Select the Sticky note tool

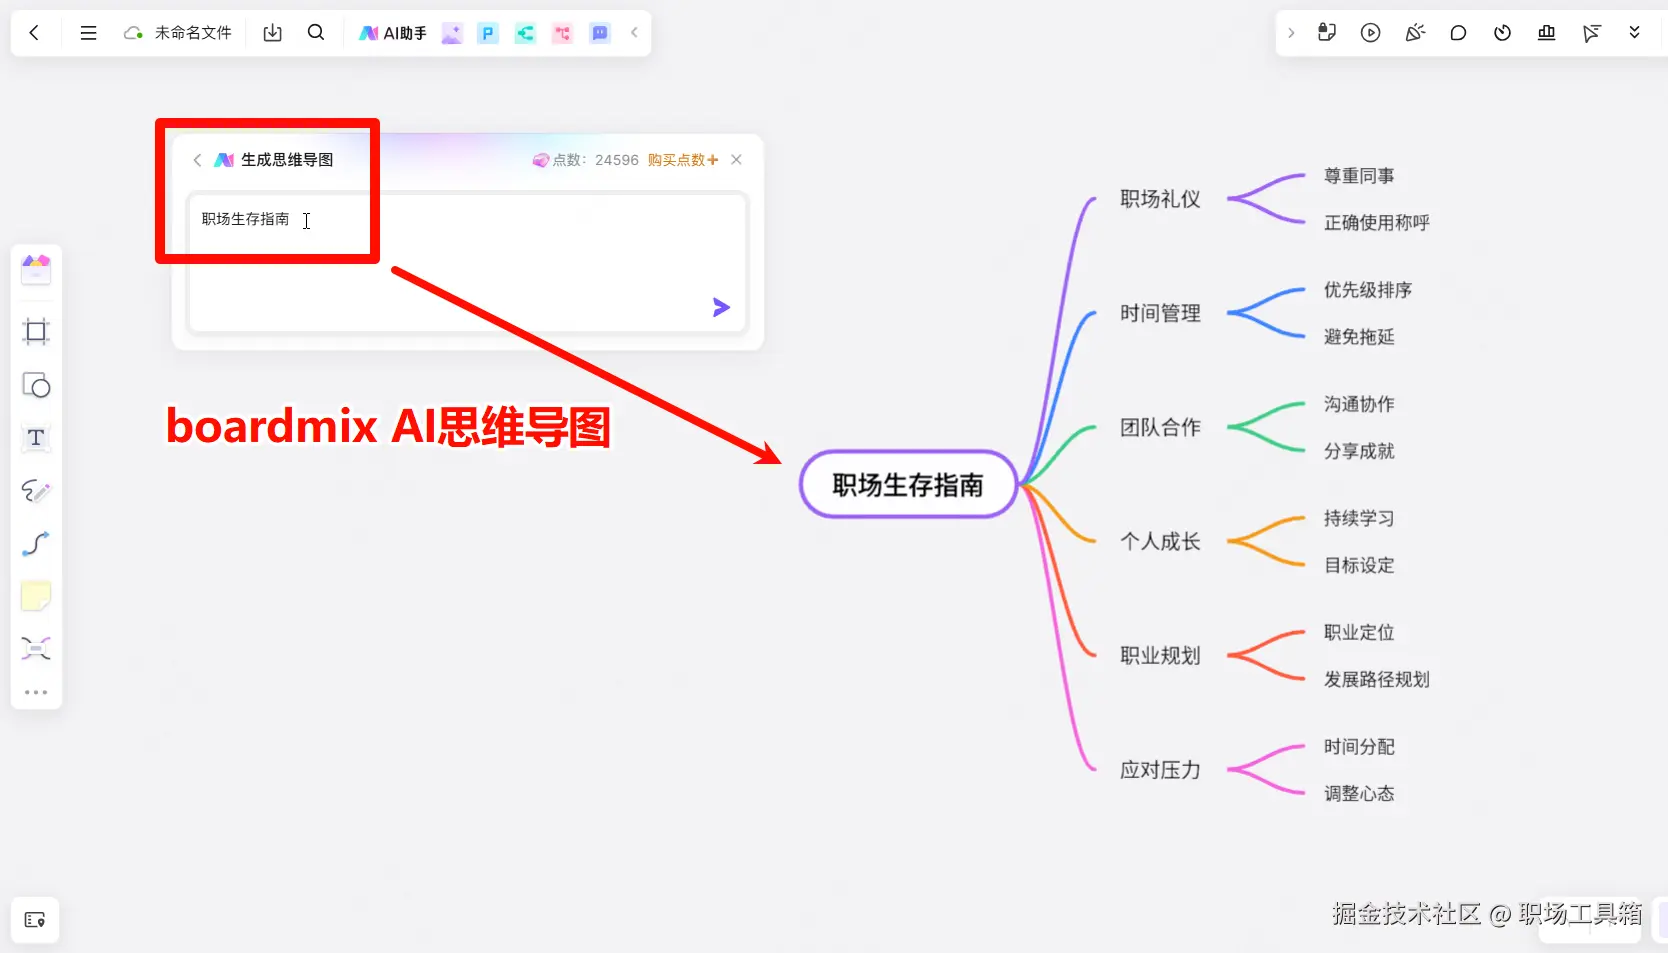pyautogui.click(x=36, y=597)
